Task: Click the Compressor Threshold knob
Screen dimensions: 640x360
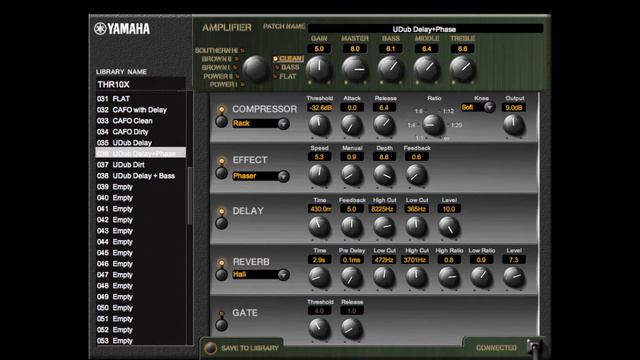Action: tap(319, 124)
